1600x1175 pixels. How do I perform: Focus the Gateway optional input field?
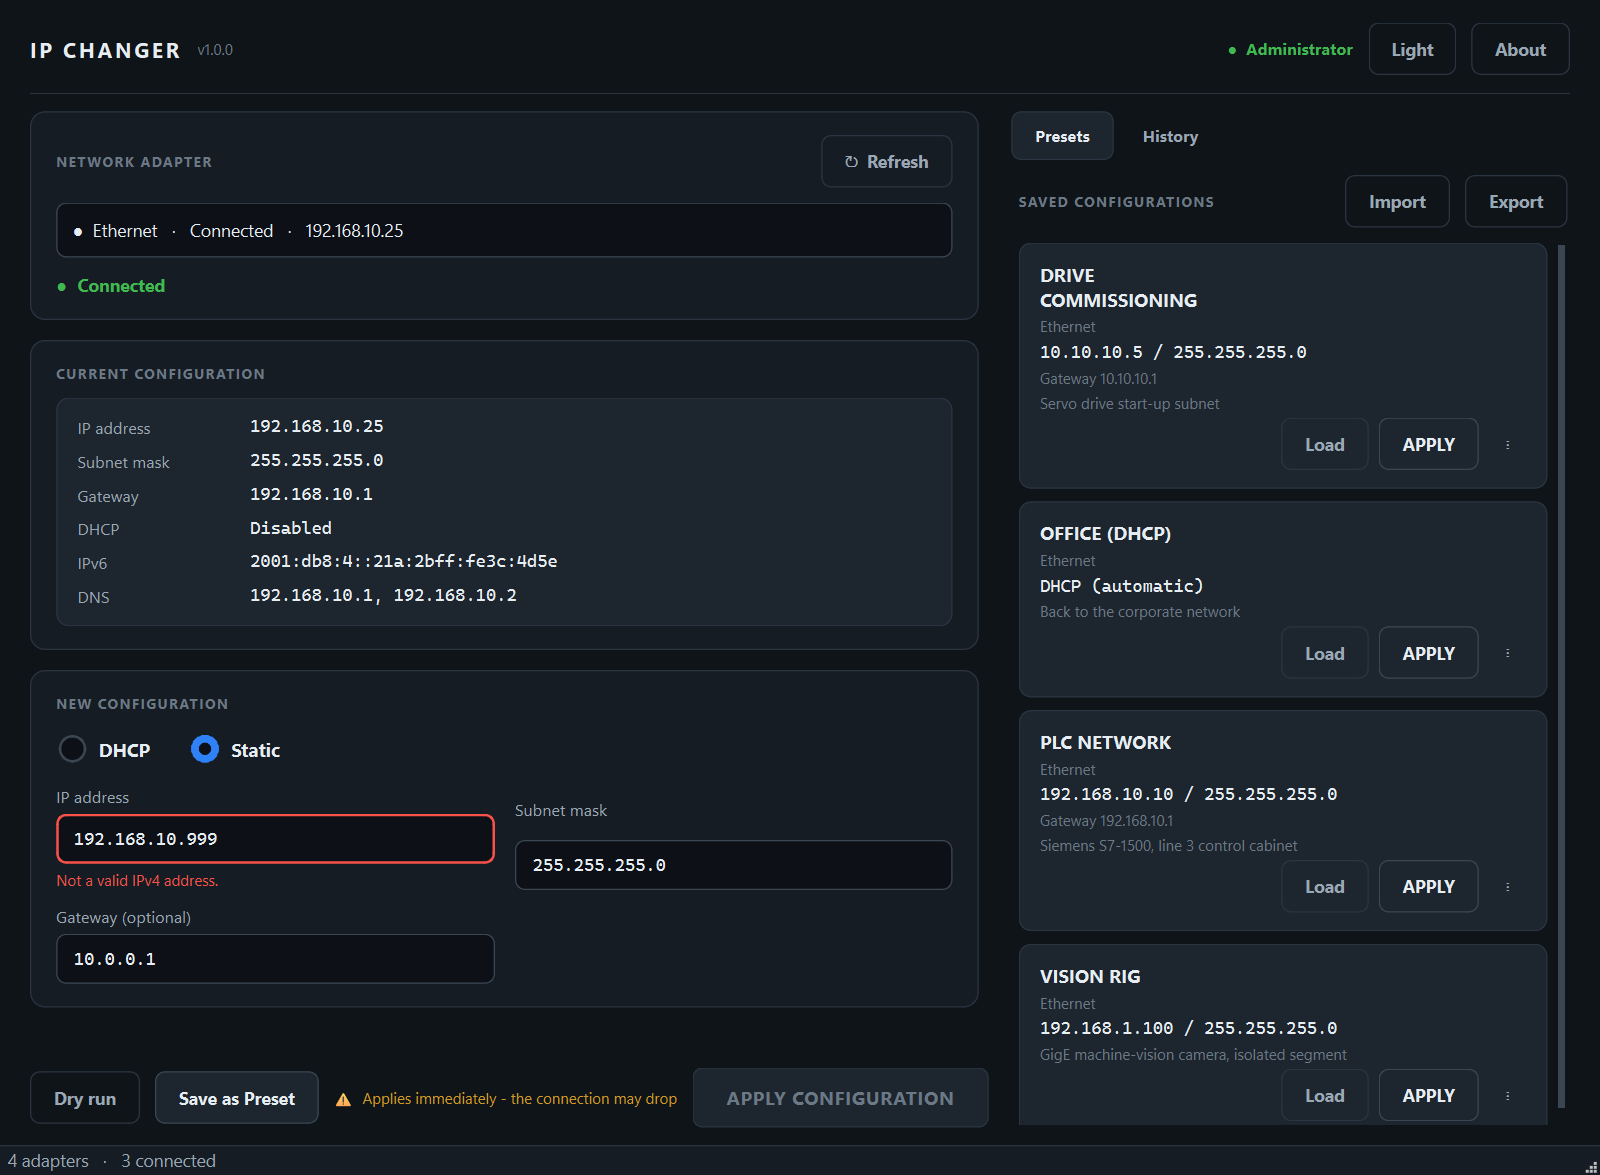pyautogui.click(x=275, y=959)
